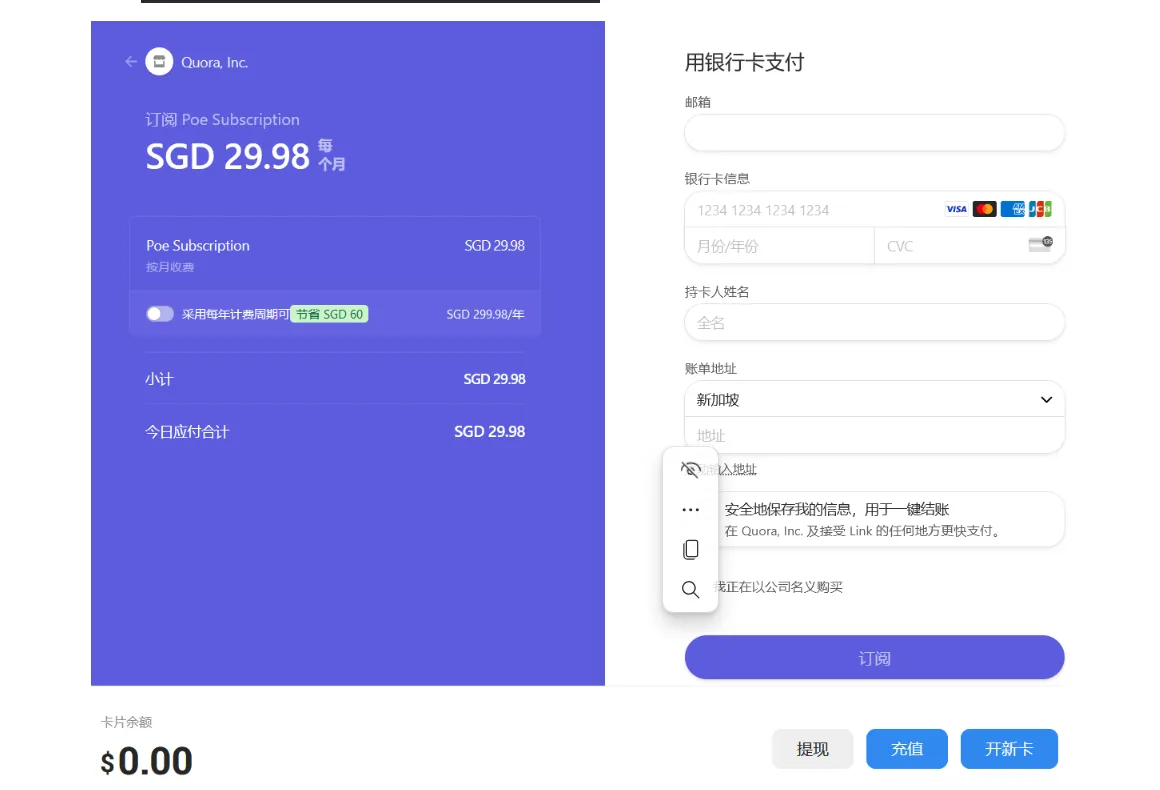Click the back arrow beside Quora, Inc.
This screenshot has height=790, width=1160.
(130, 62)
